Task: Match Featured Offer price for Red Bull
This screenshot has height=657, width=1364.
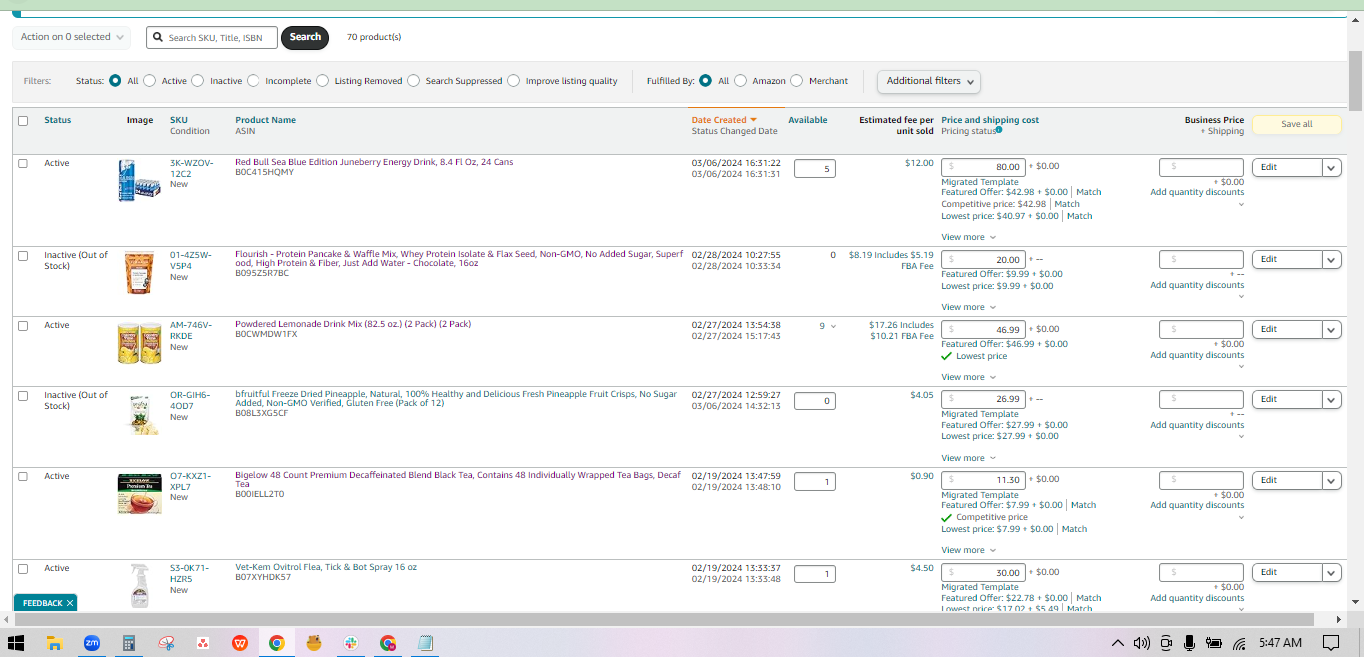Action: [x=1089, y=192]
